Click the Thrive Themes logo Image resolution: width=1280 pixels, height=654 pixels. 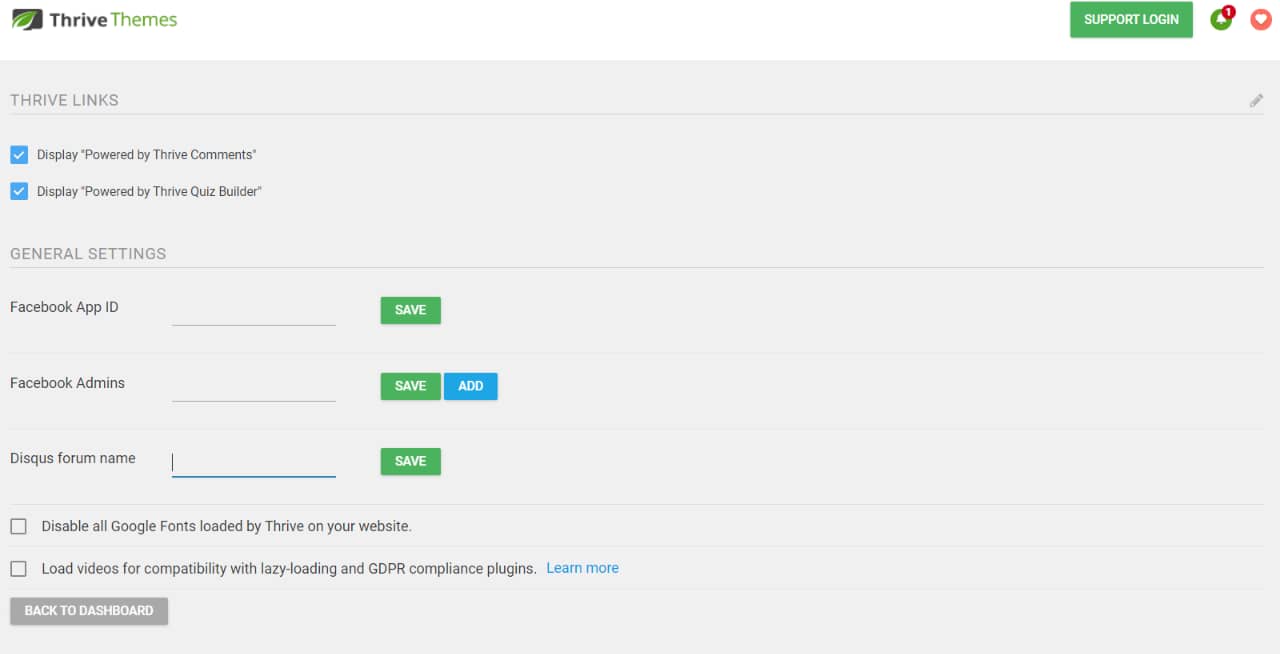[x=94, y=19]
